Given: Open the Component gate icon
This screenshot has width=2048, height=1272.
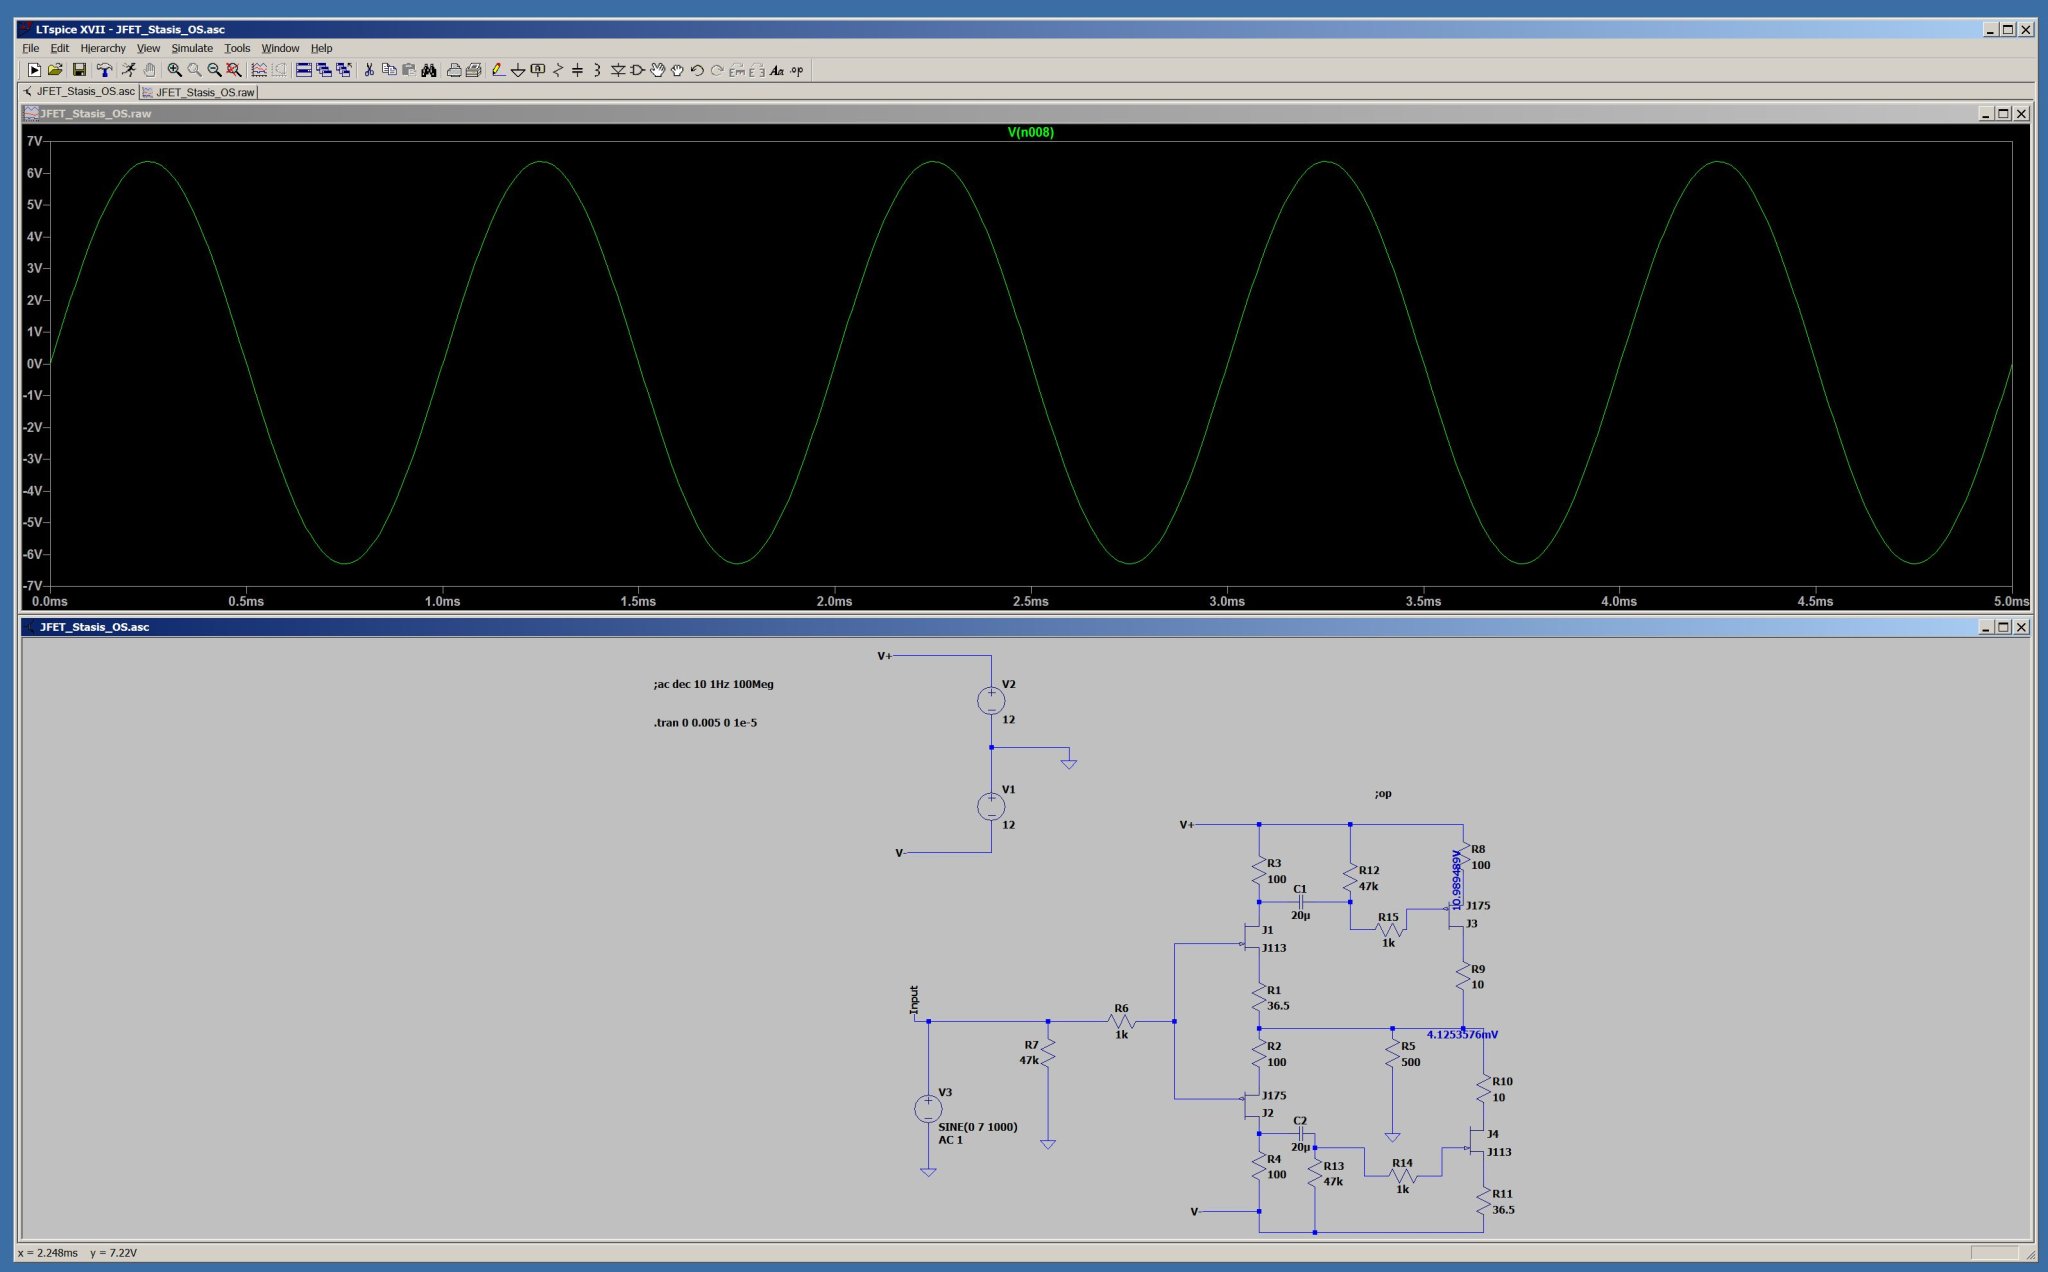Looking at the screenshot, I should coord(636,70).
